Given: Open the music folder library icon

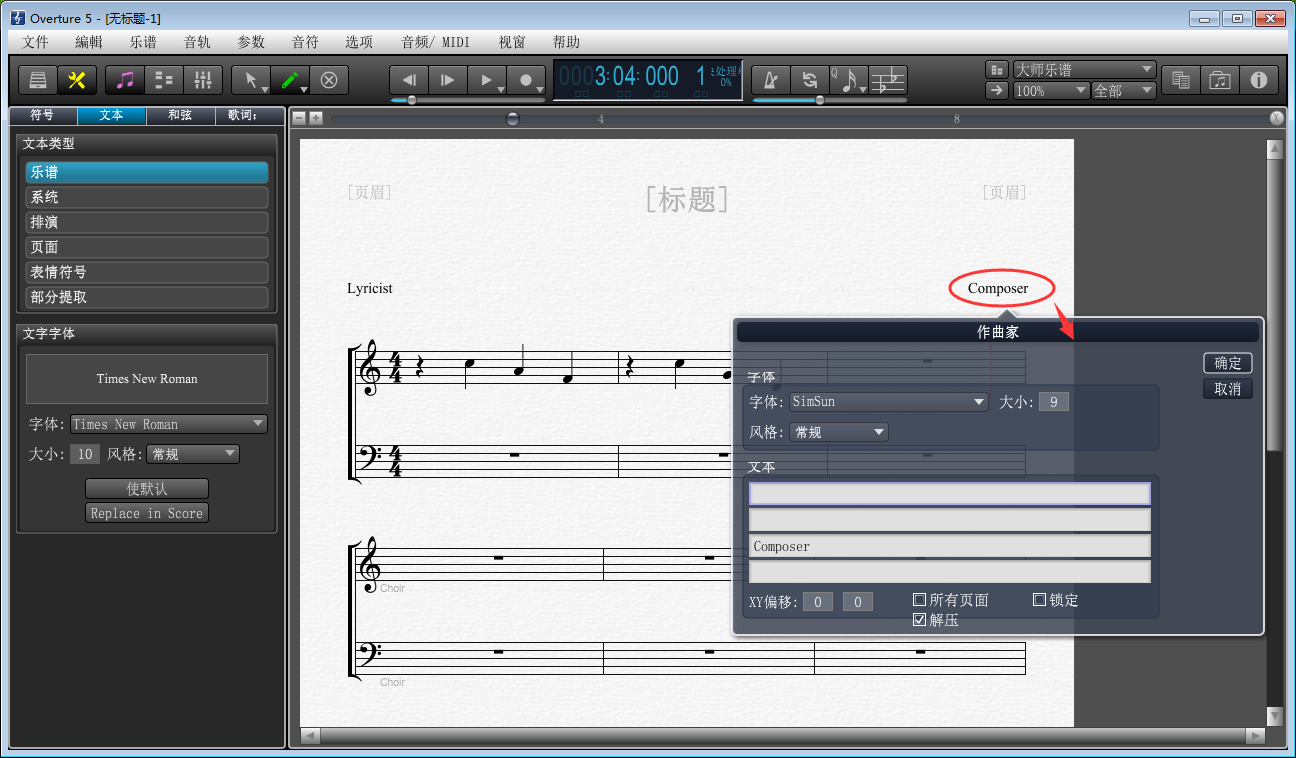Looking at the screenshot, I should pyautogui.click(x=1220, y=80).
